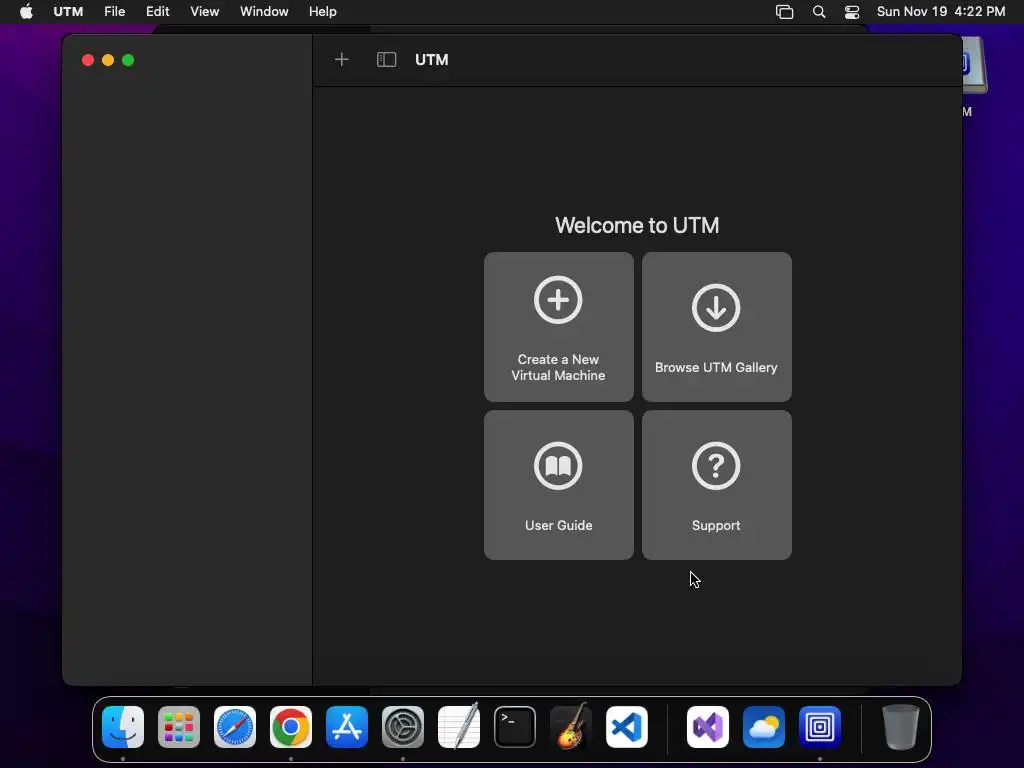Screen dimensions: 1024x768
Task: Click the UTM app icon in the Dock
Action: [820, 727]
